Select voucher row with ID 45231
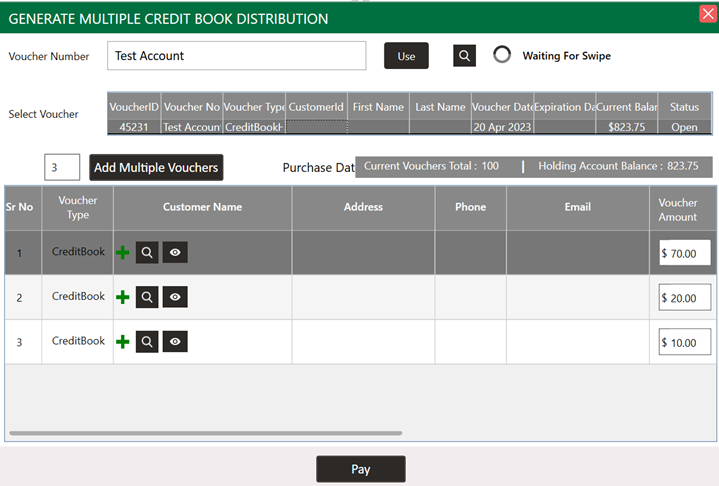The width and height of the screenshot is (719, 486). (409, 127)
